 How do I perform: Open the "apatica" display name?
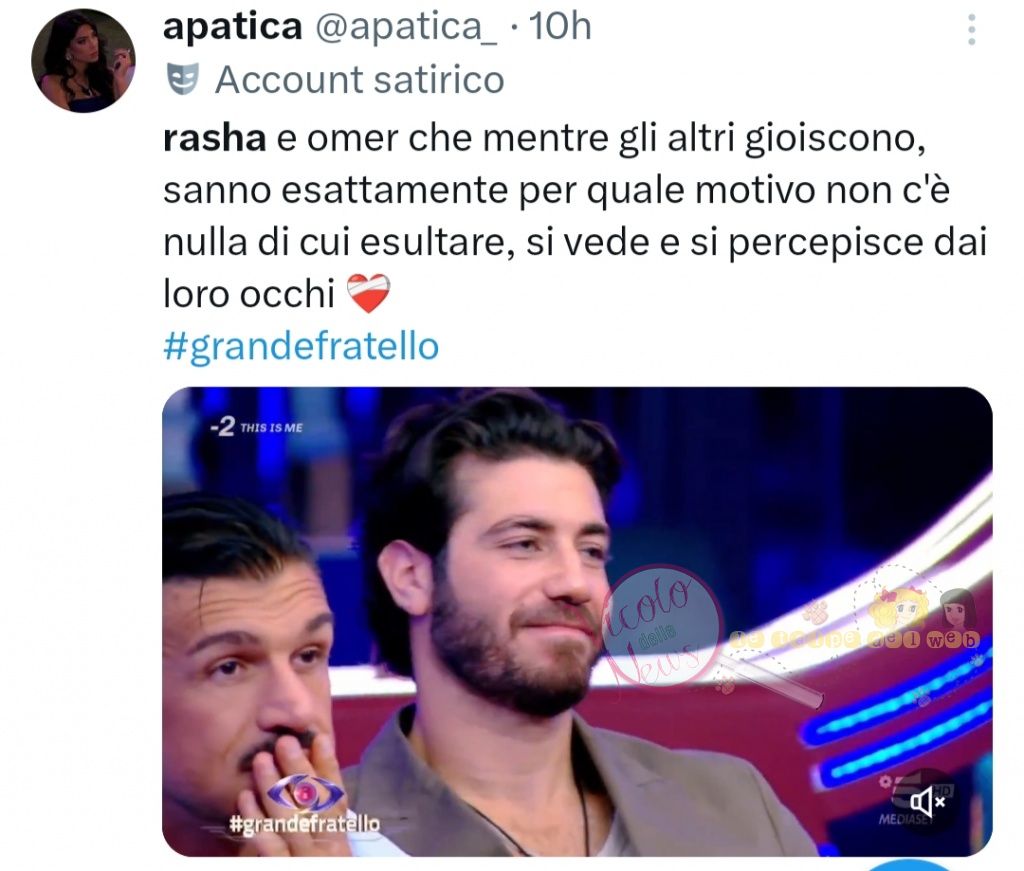point(232,27)
